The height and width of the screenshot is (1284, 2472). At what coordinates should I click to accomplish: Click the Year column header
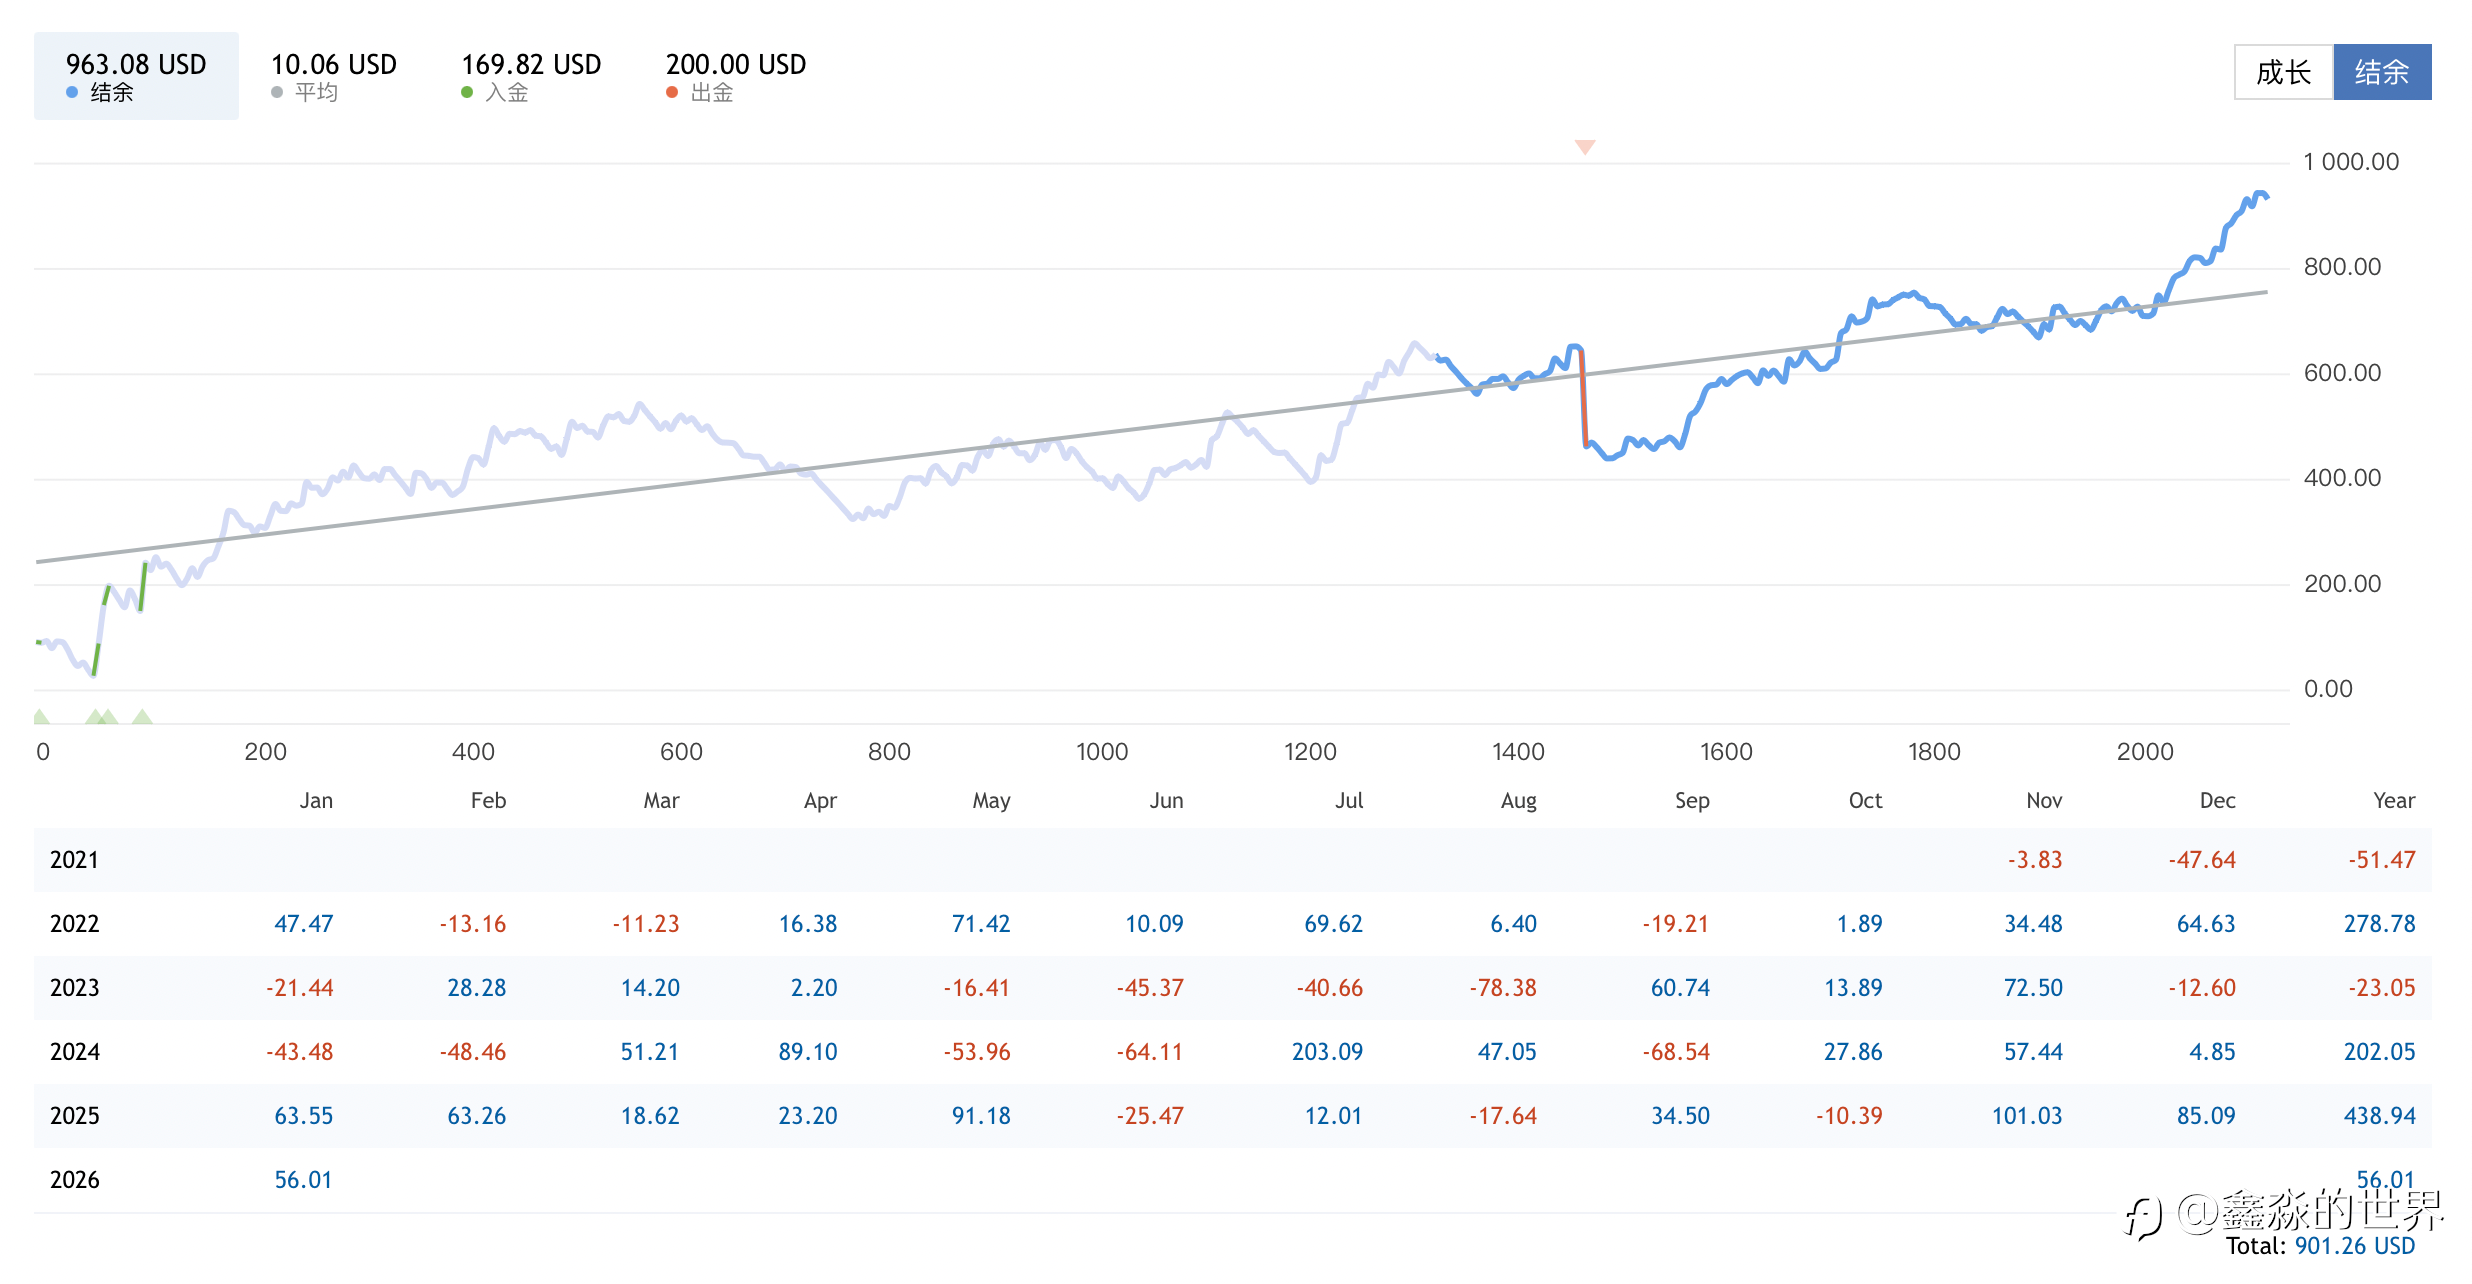pyautogui.click(x=2393, y=801)
